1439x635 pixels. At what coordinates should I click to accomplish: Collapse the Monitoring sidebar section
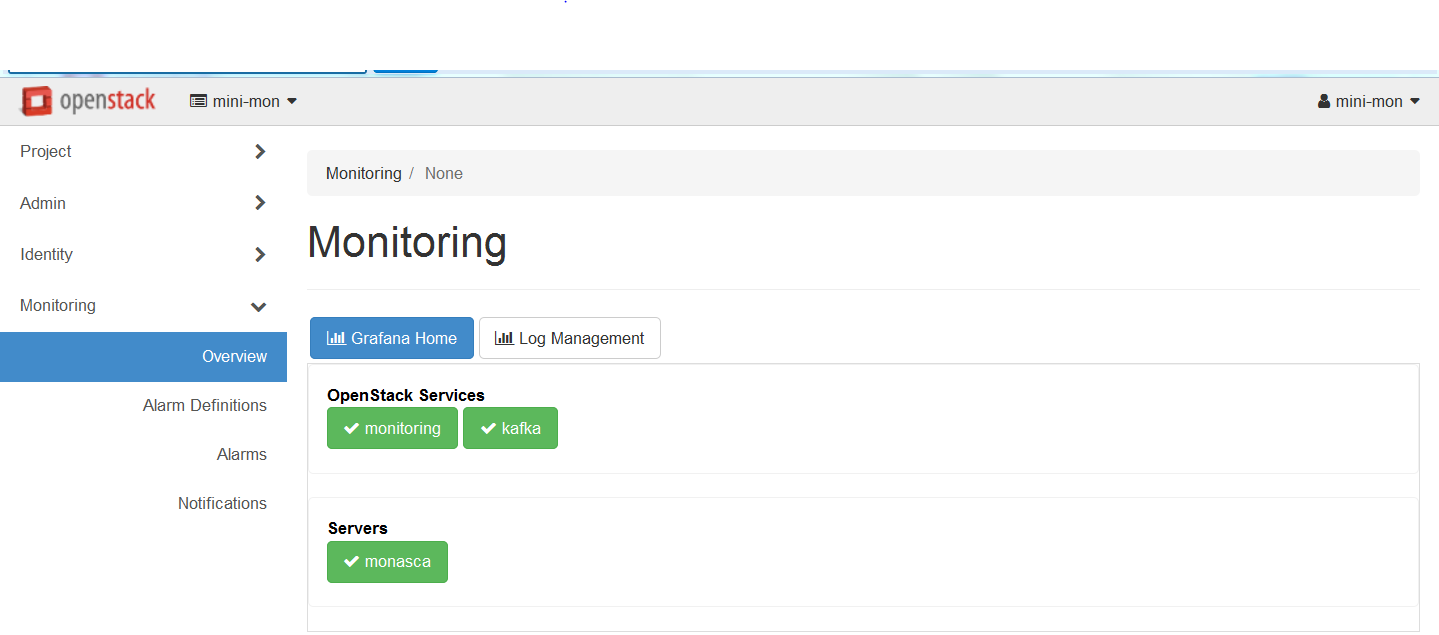click(143, 305)
